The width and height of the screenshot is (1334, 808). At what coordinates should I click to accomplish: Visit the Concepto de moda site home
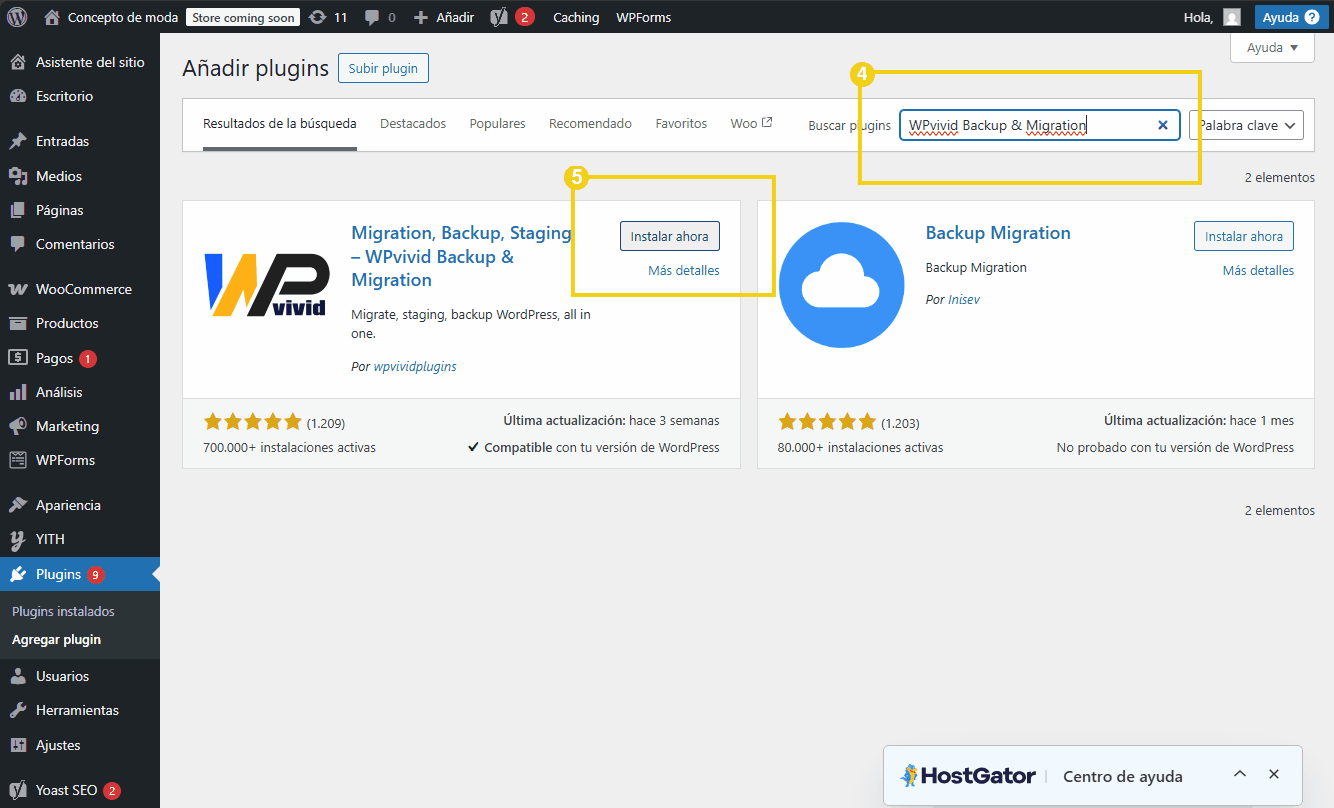coord(112,17)
